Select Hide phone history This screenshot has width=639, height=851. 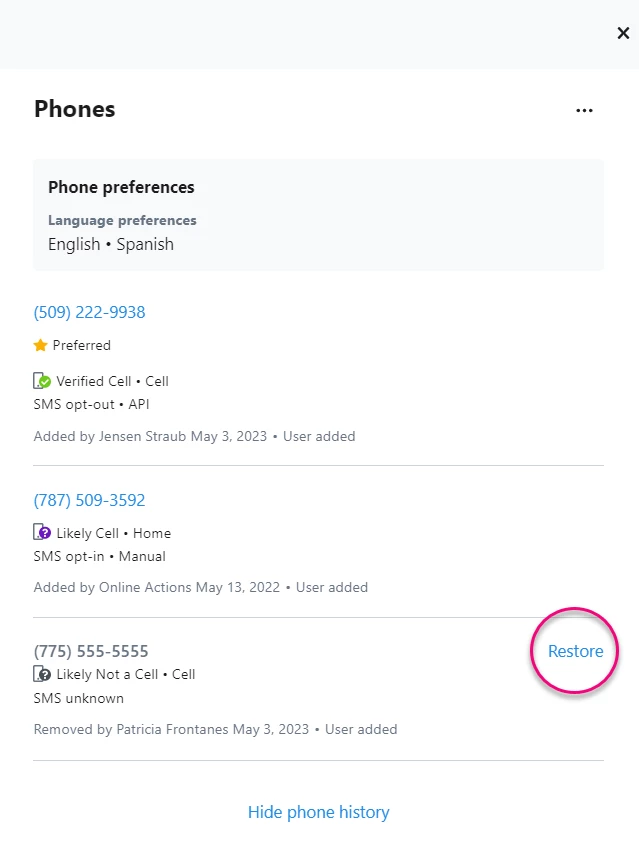point(318,812)
